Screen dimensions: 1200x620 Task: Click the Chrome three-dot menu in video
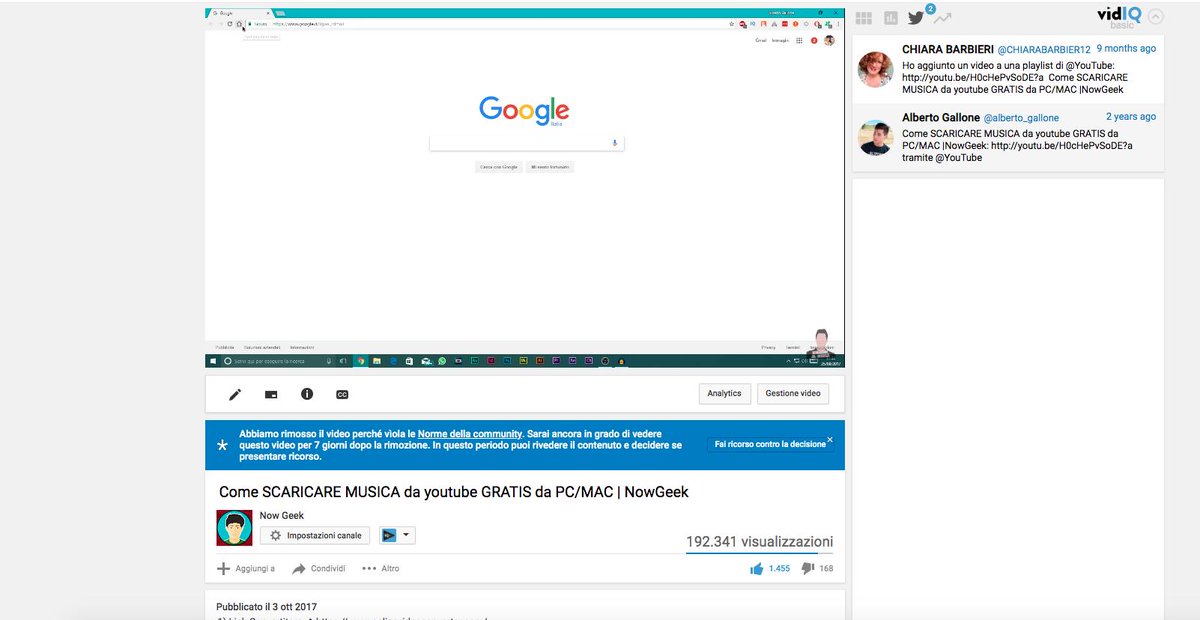click(x=838, y=23)
